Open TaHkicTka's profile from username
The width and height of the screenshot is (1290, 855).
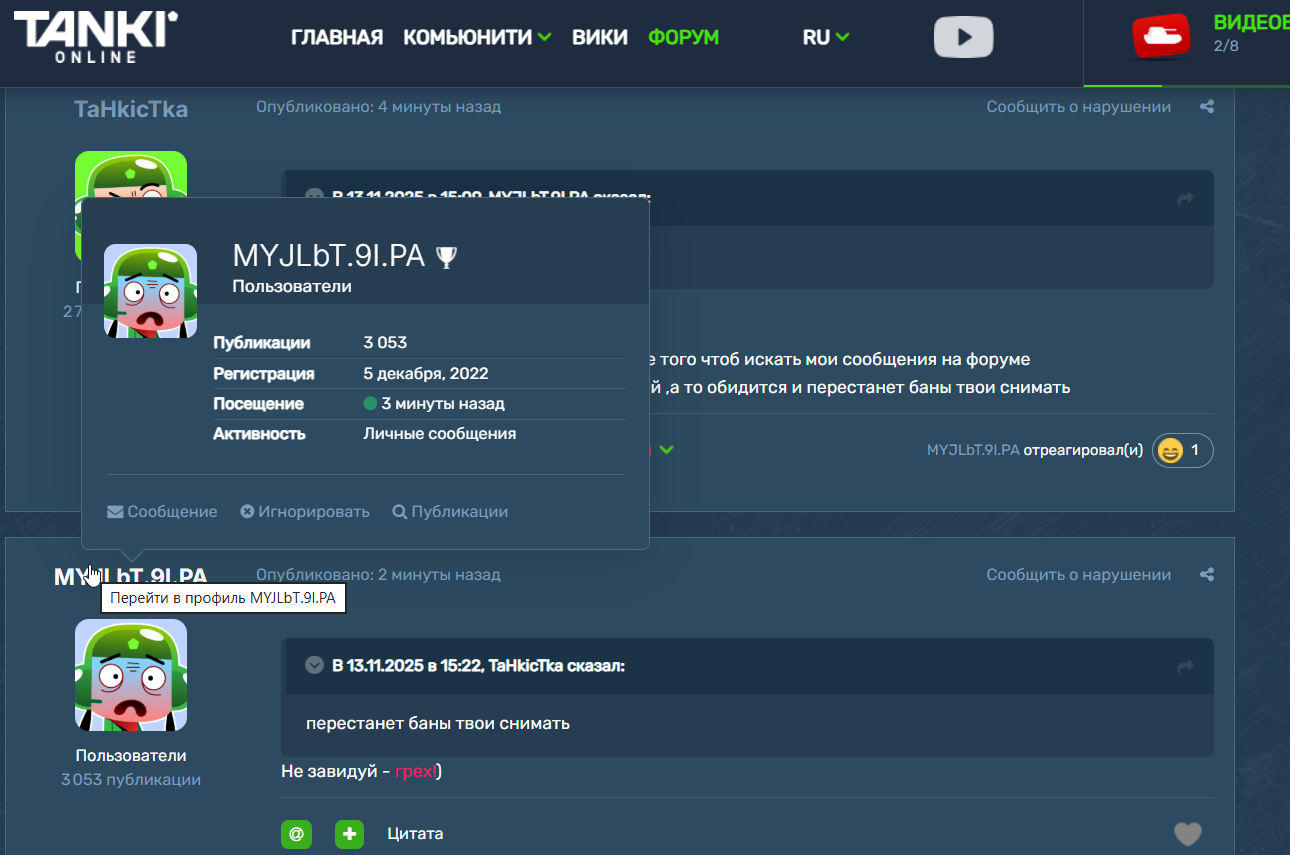(x=131, y=109)
